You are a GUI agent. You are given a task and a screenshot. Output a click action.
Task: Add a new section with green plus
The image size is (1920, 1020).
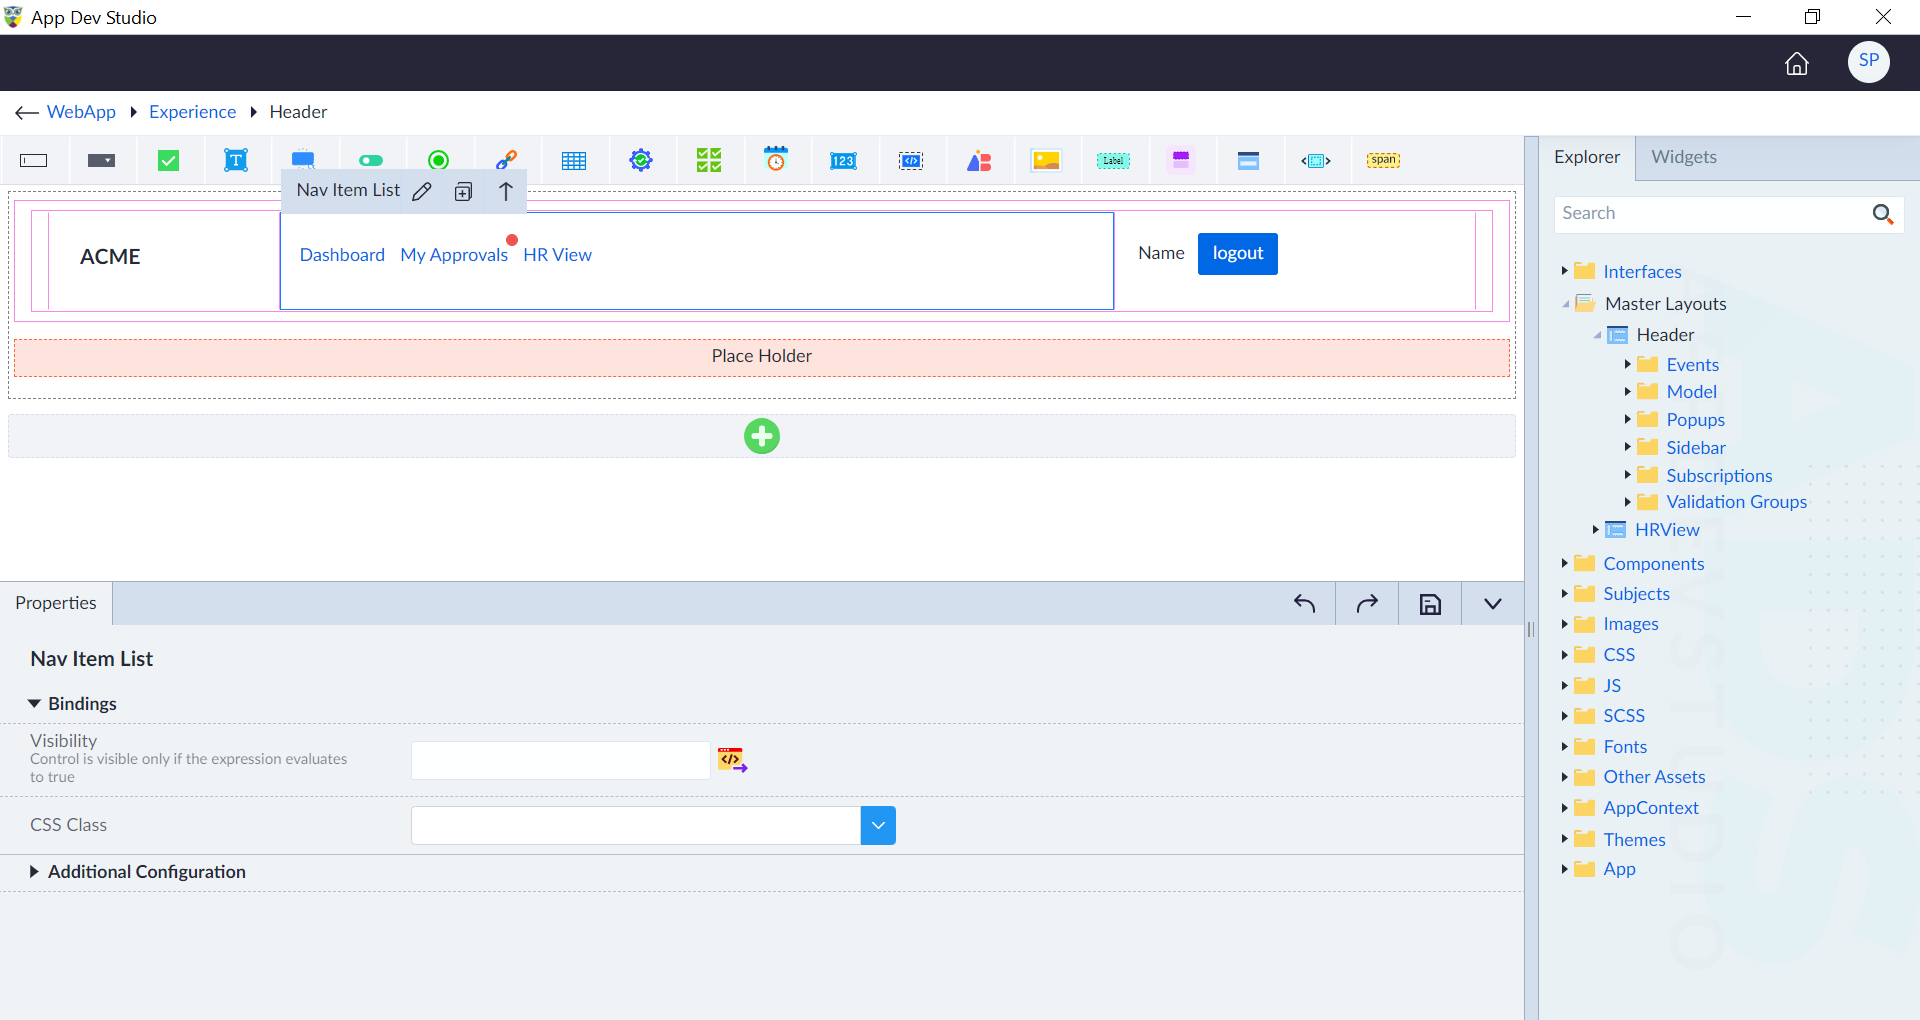click(762, 436)
